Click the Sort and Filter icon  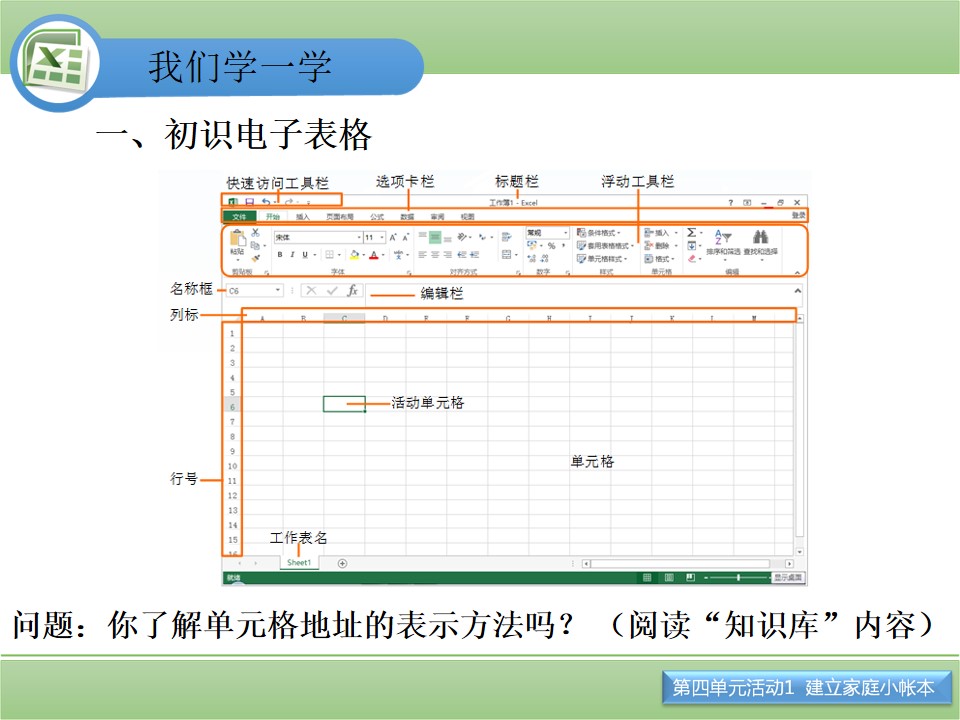click(x=722, y=237)
